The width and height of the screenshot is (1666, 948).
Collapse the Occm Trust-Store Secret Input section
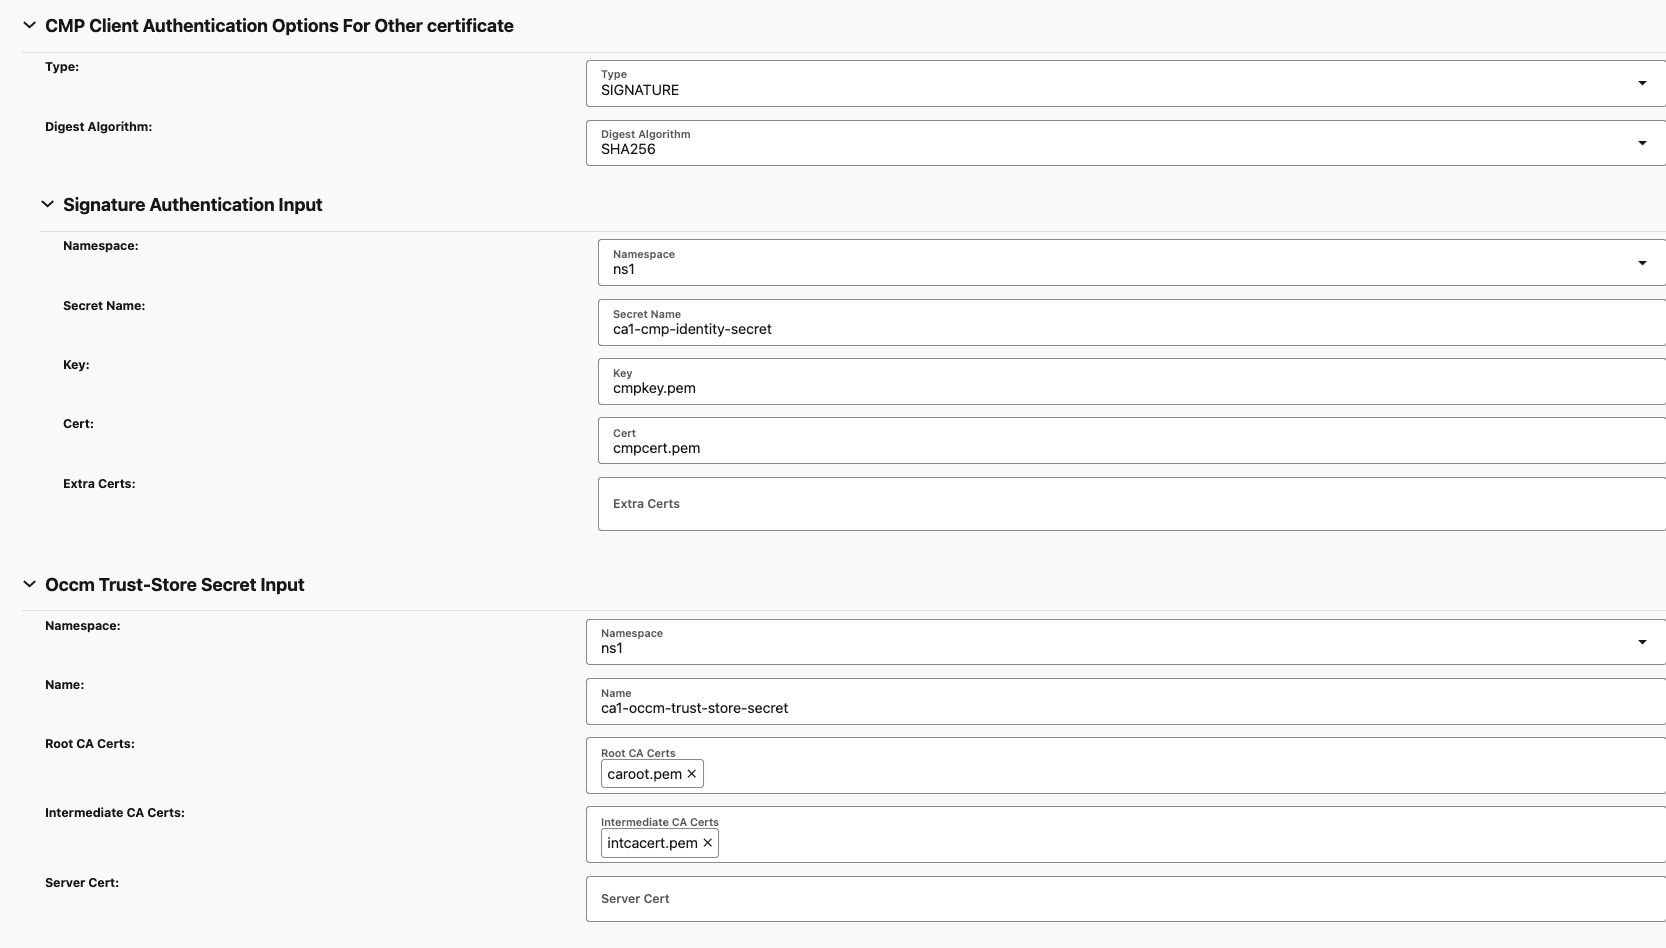click(x=28, y=584)
